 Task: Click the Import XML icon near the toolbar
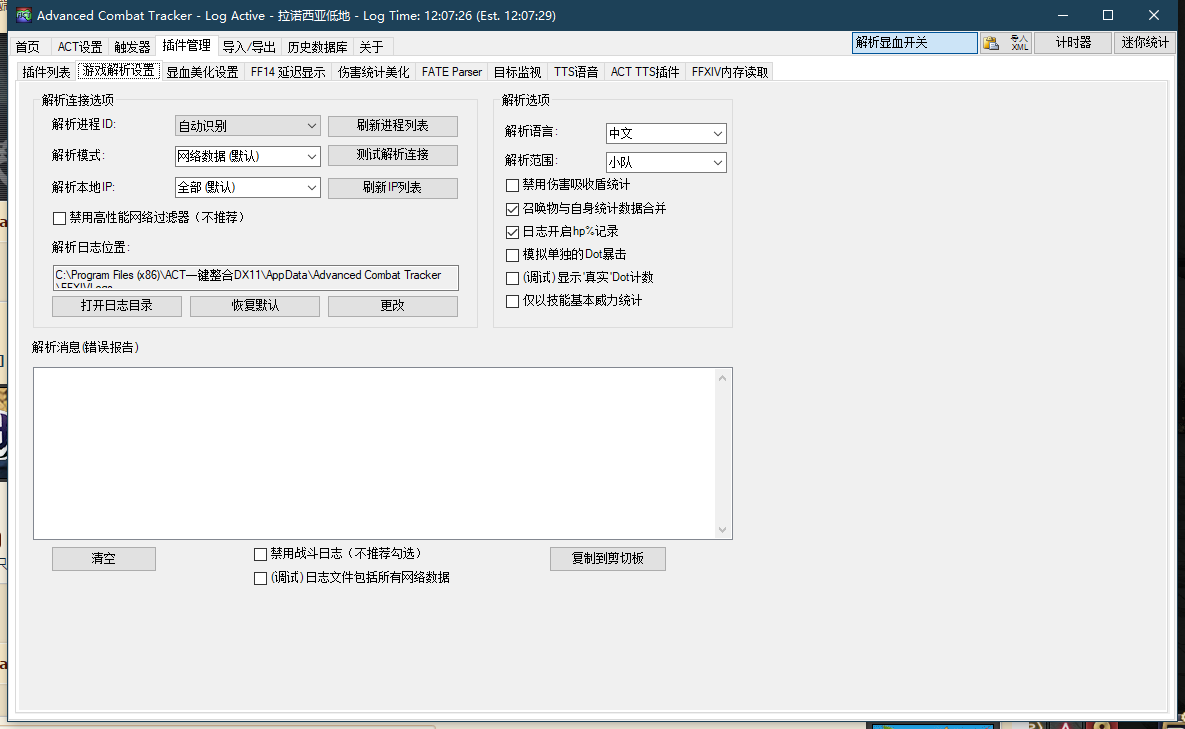[1020, 43]
